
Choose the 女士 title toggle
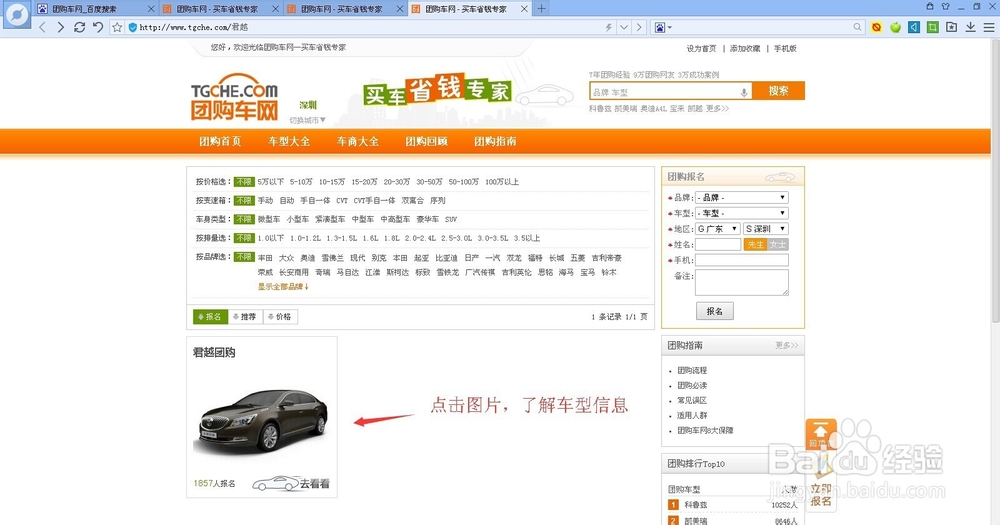click(x=777, y=244)
